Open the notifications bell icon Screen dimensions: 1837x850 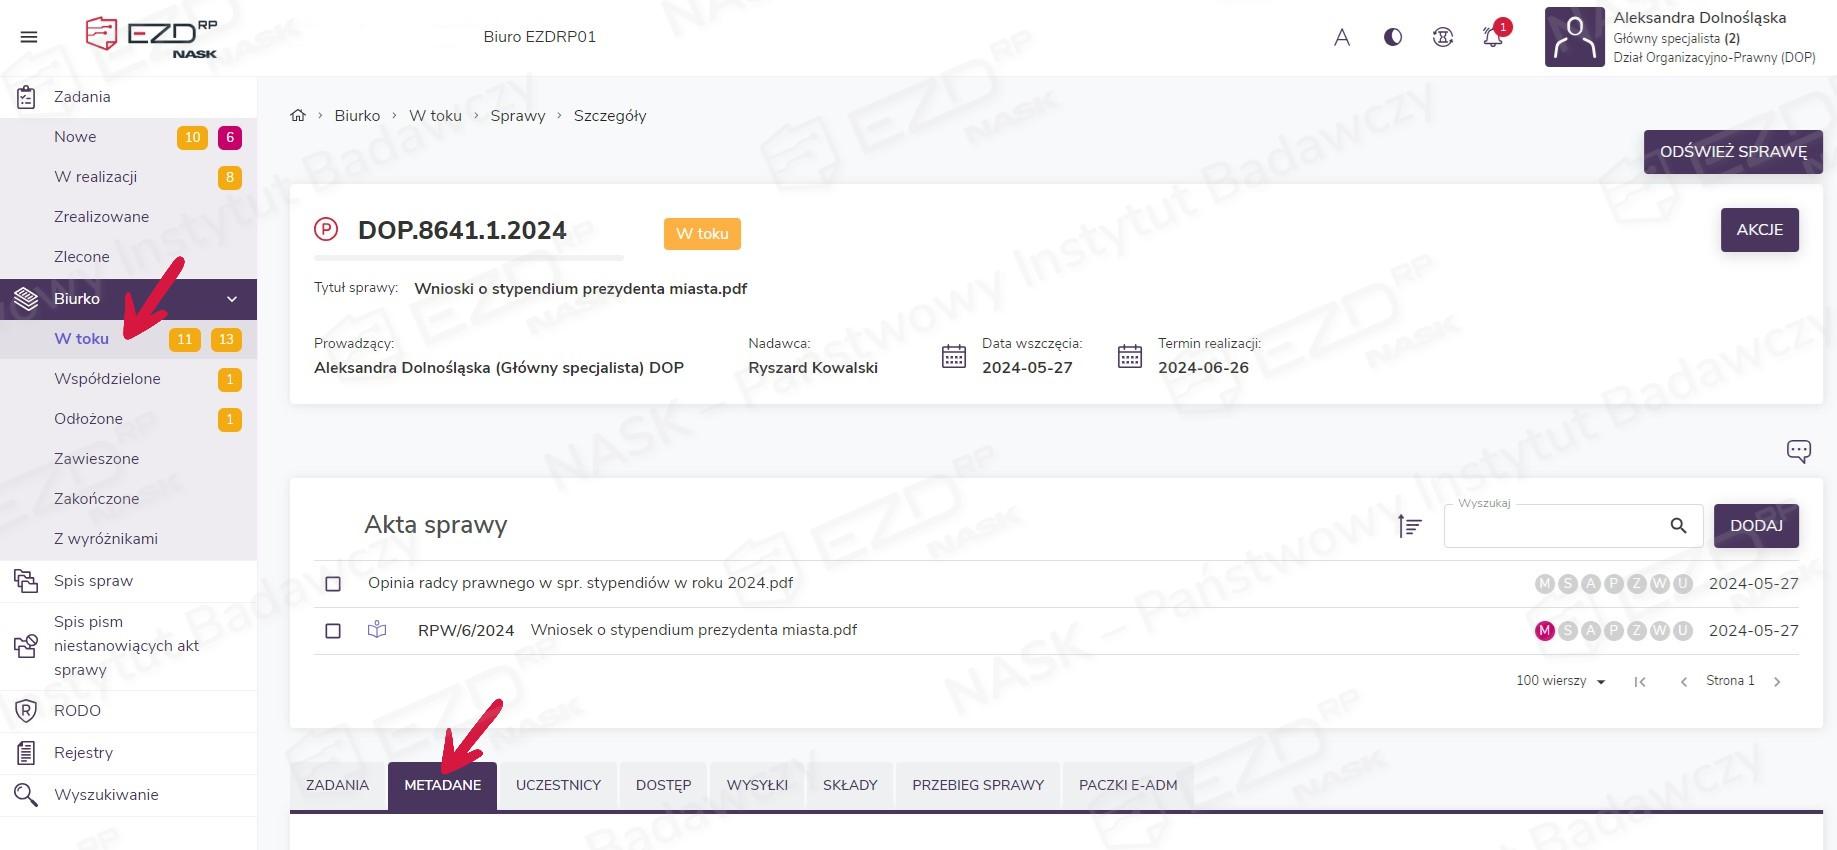pyautogui.click(x=1492, y=38)
